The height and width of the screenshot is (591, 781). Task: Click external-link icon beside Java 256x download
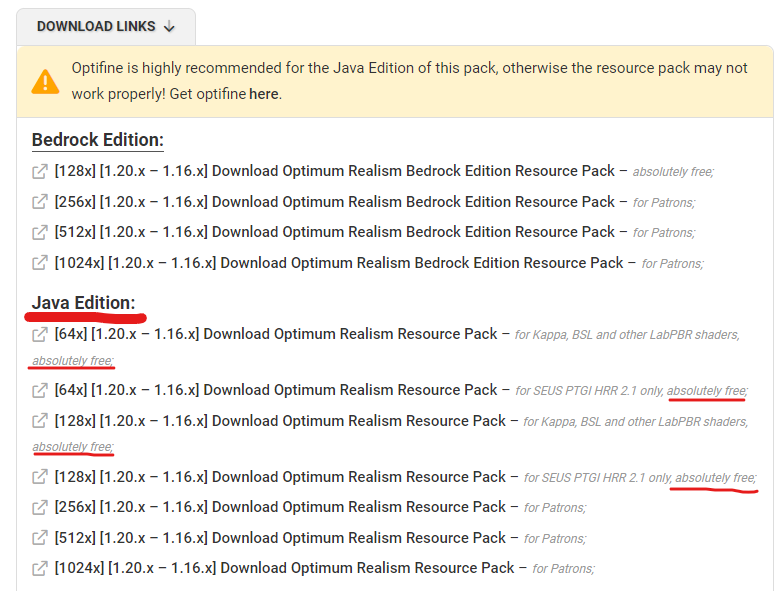pos(40,507)
